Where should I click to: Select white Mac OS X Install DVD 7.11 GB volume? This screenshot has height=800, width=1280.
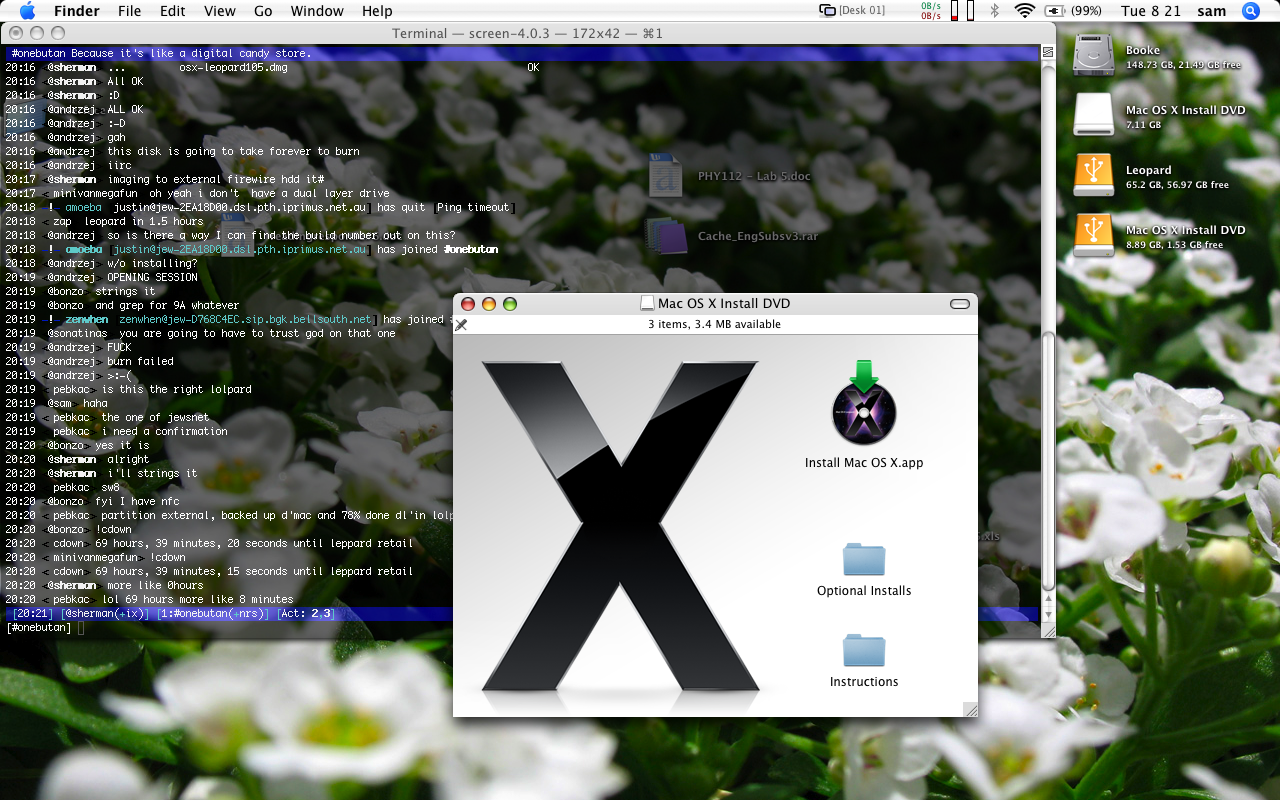[x=1093, y=116]
